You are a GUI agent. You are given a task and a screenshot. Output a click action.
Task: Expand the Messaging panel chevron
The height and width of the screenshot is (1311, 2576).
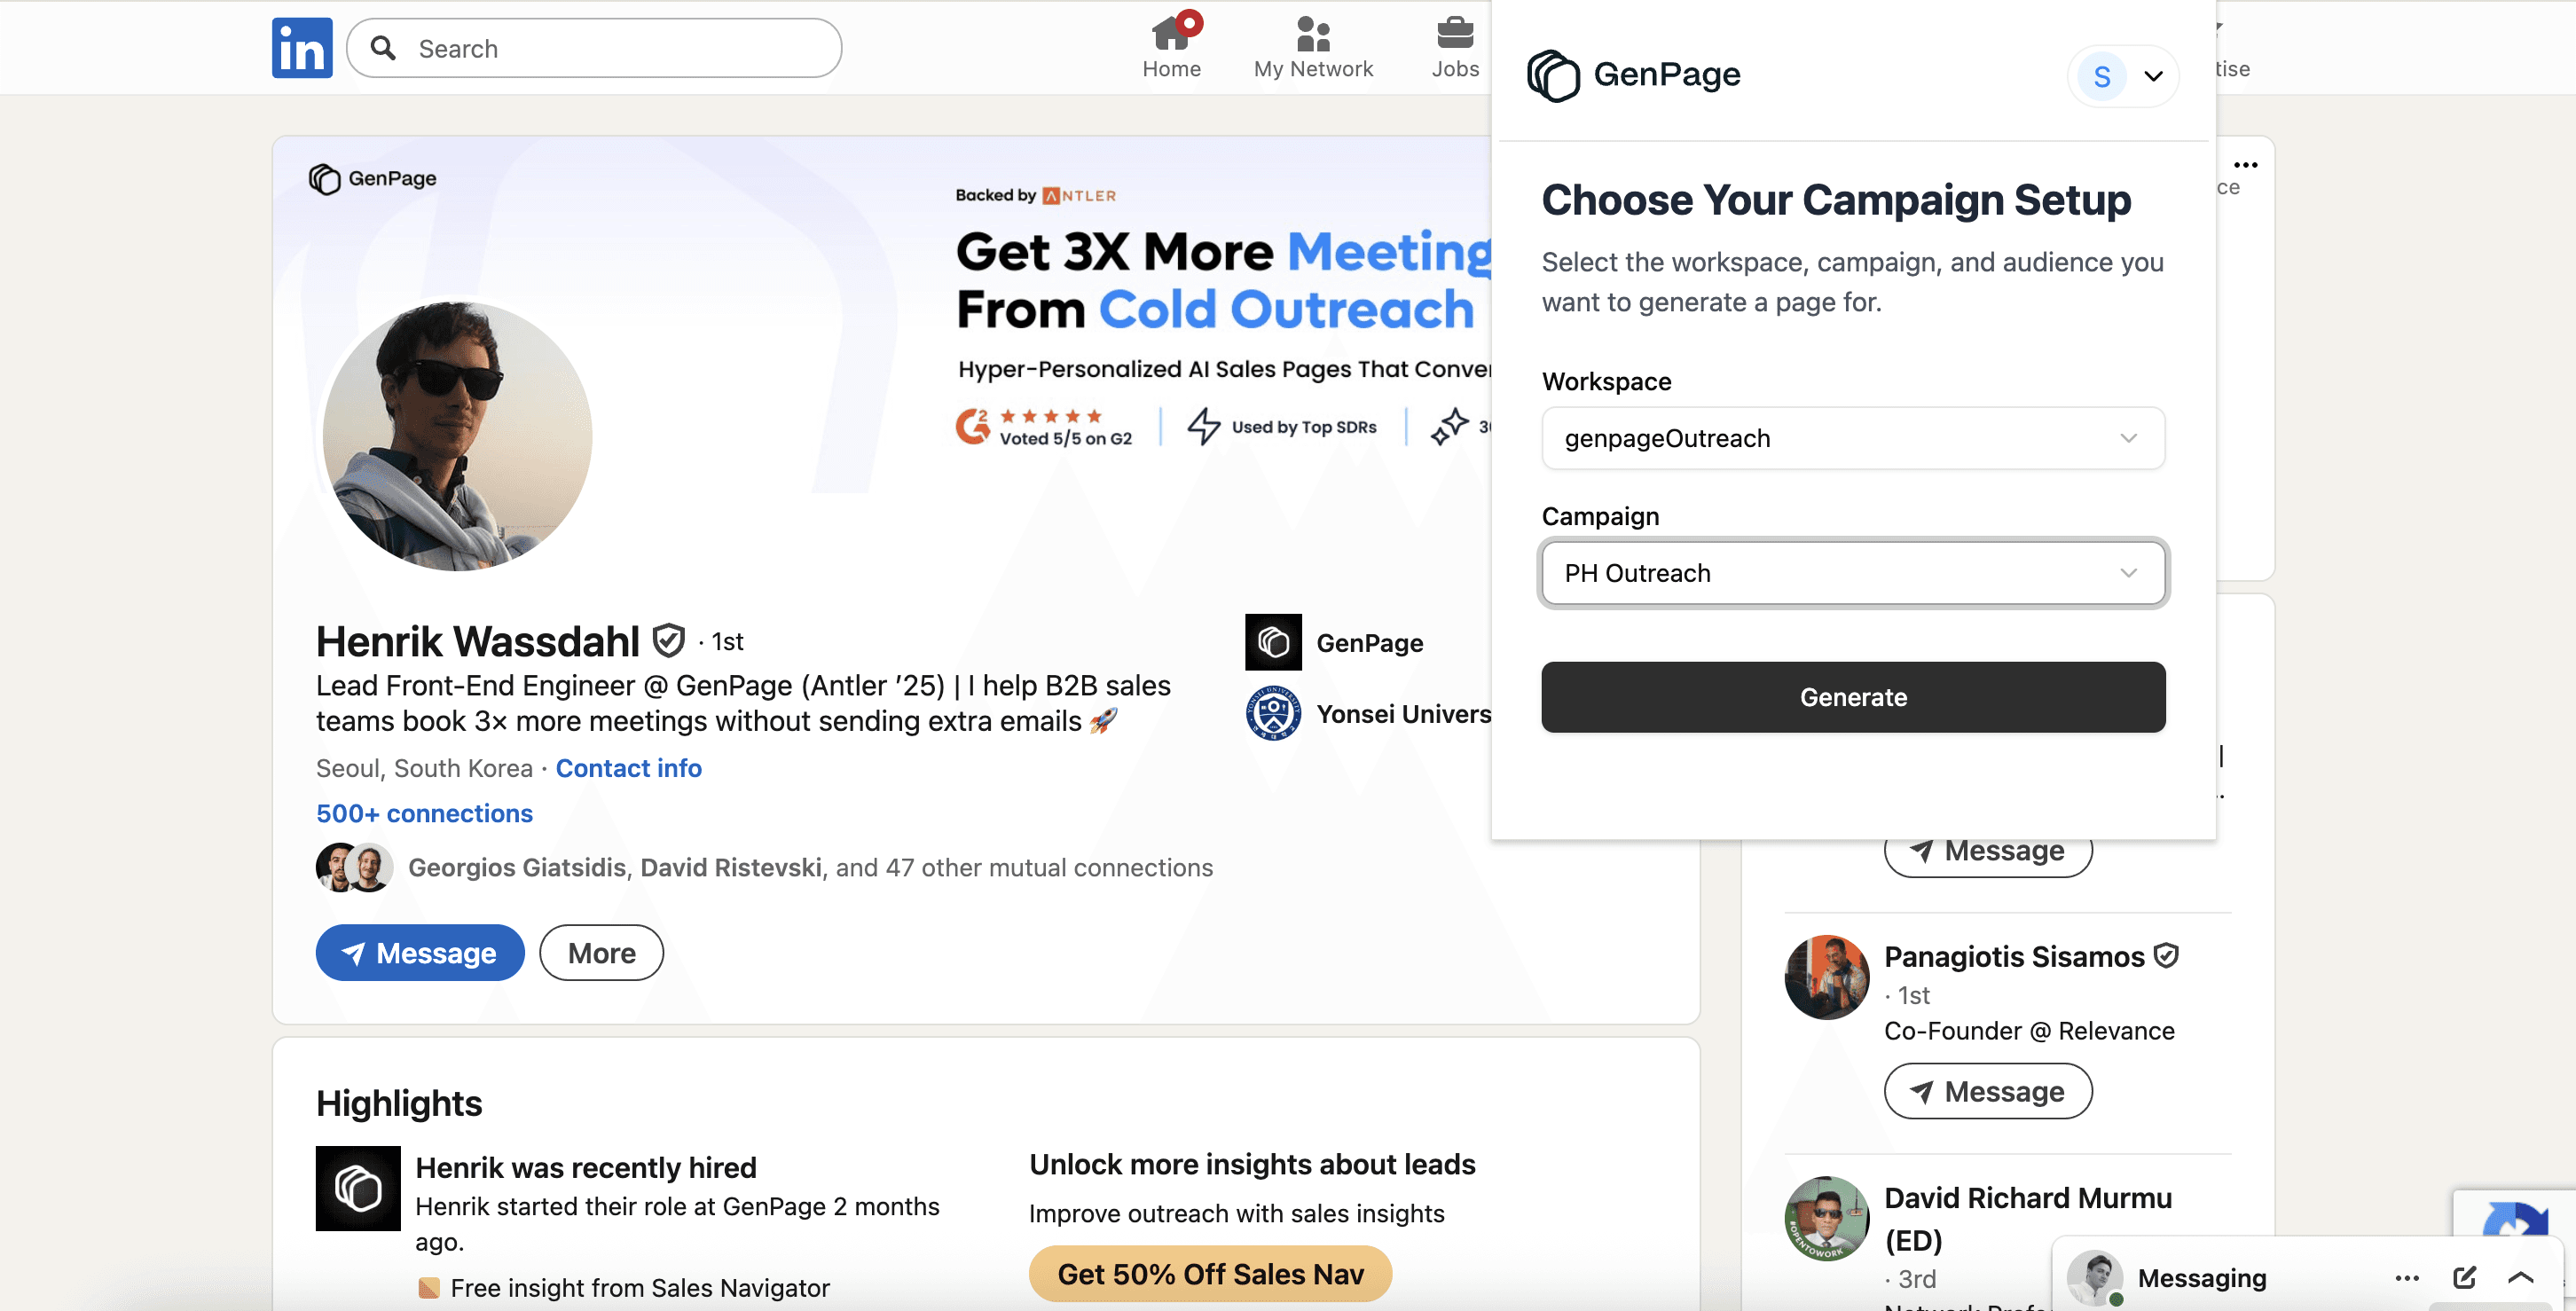pos(2521,1277)
